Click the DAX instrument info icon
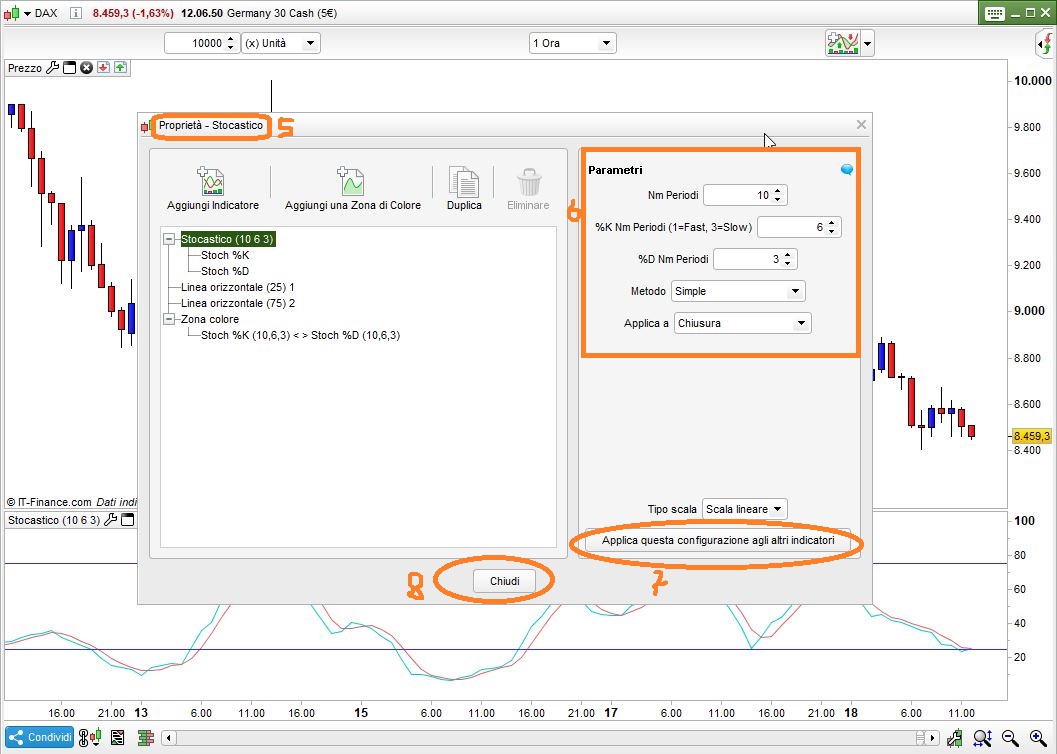 tap(76, 13)
